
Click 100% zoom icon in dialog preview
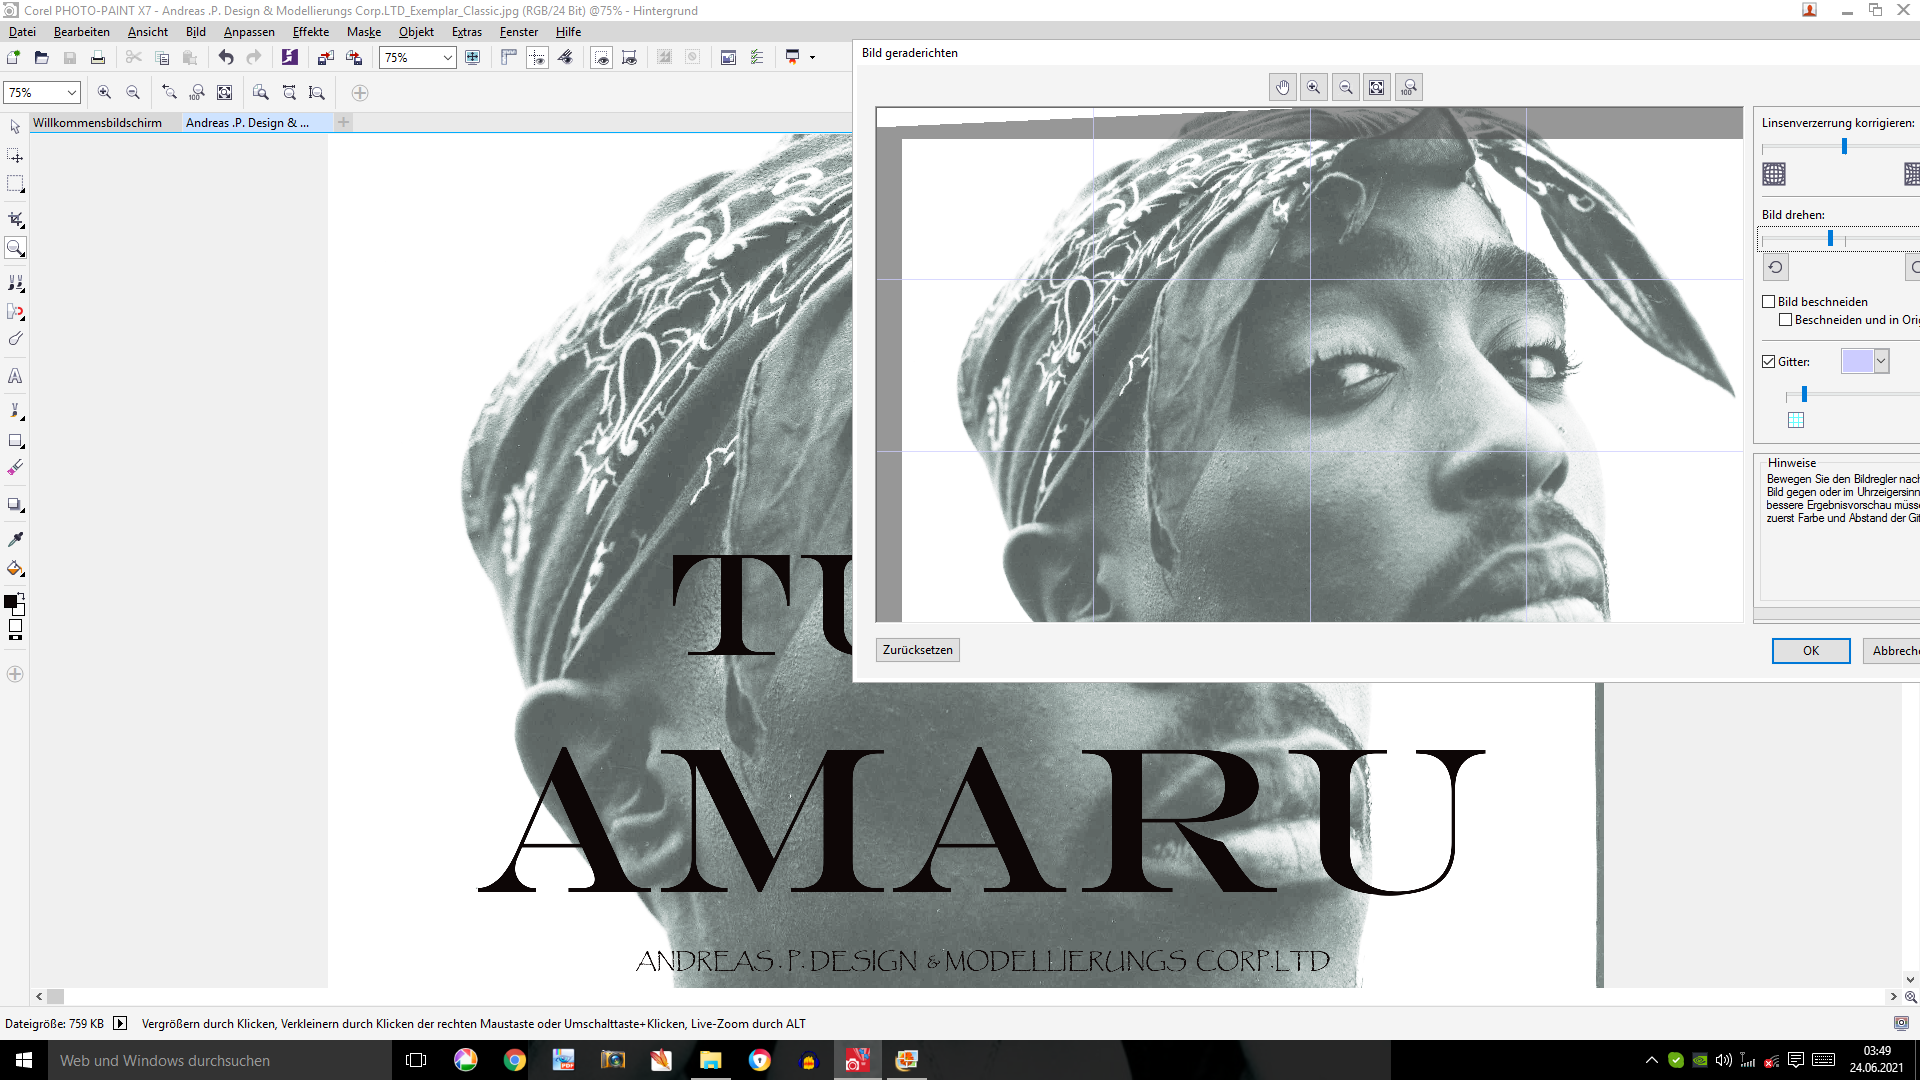1408,87
